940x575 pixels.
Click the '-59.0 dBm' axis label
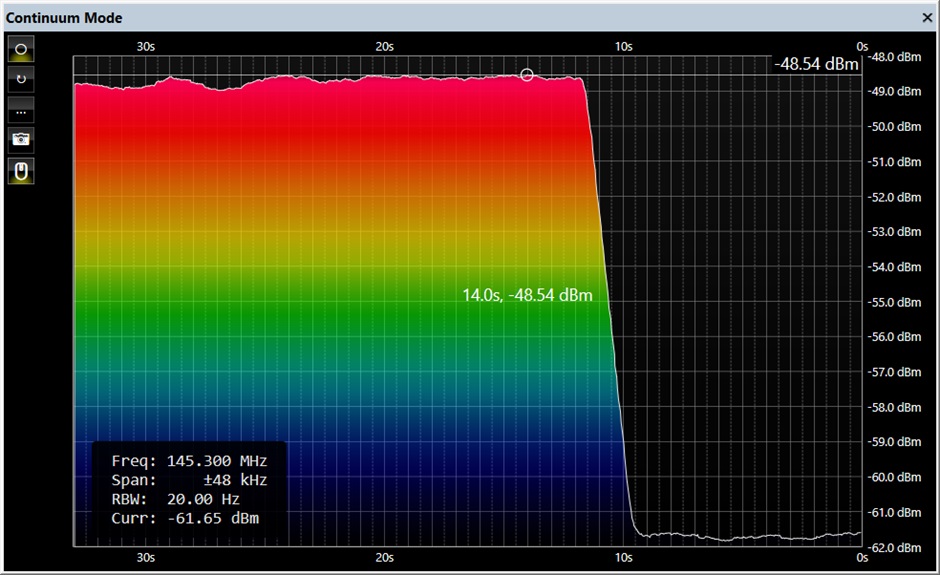894,442
